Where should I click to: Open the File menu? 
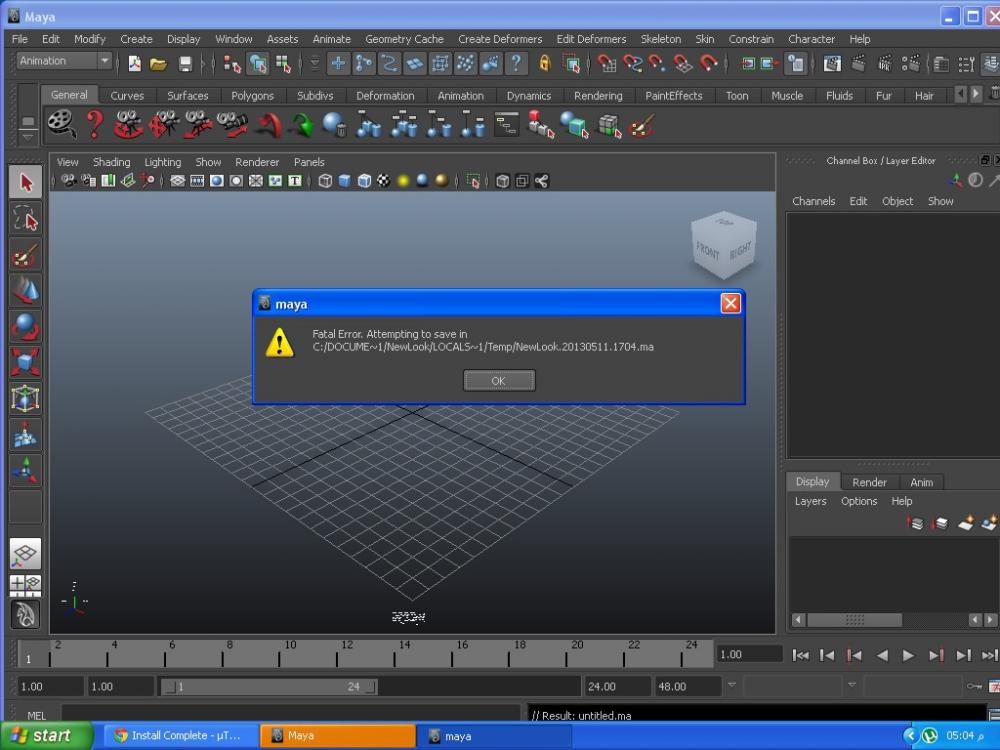pos(20,39)
